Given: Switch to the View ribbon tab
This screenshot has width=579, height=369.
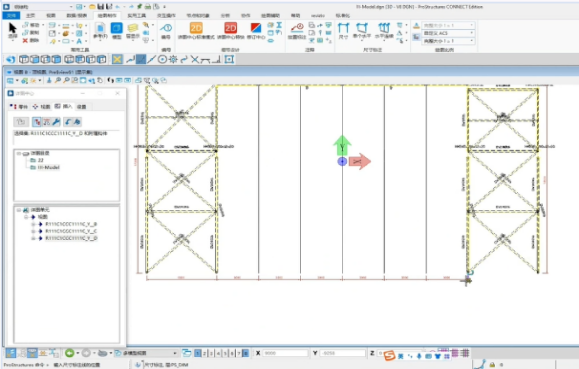Looking at the screenshot, I should point(51,16).
